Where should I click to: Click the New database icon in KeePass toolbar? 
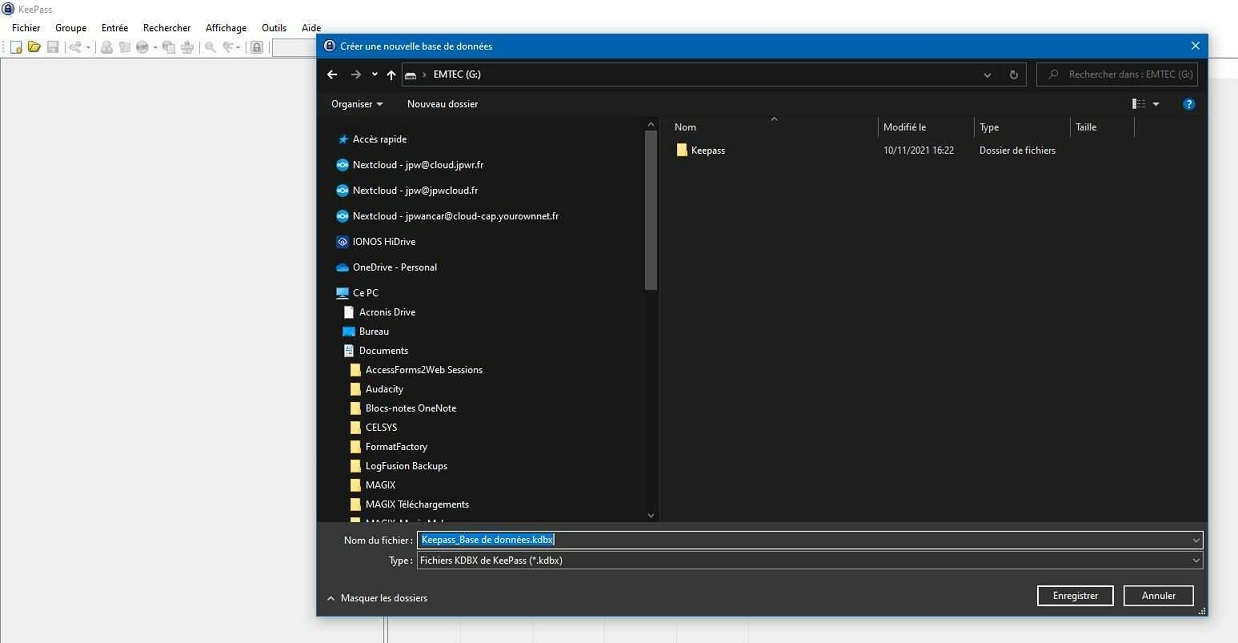[x=16, y=47]
